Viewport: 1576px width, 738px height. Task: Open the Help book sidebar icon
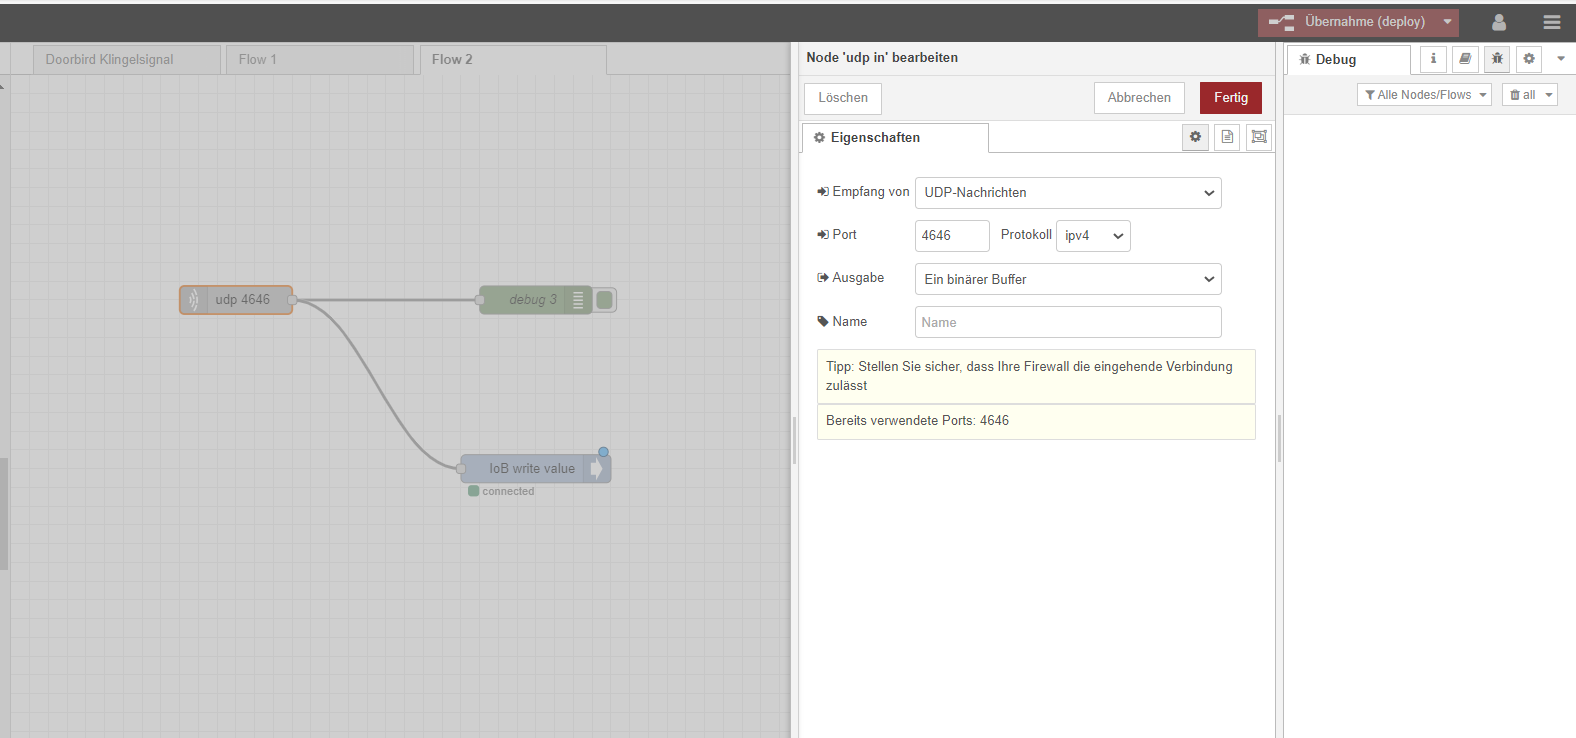1465,59
